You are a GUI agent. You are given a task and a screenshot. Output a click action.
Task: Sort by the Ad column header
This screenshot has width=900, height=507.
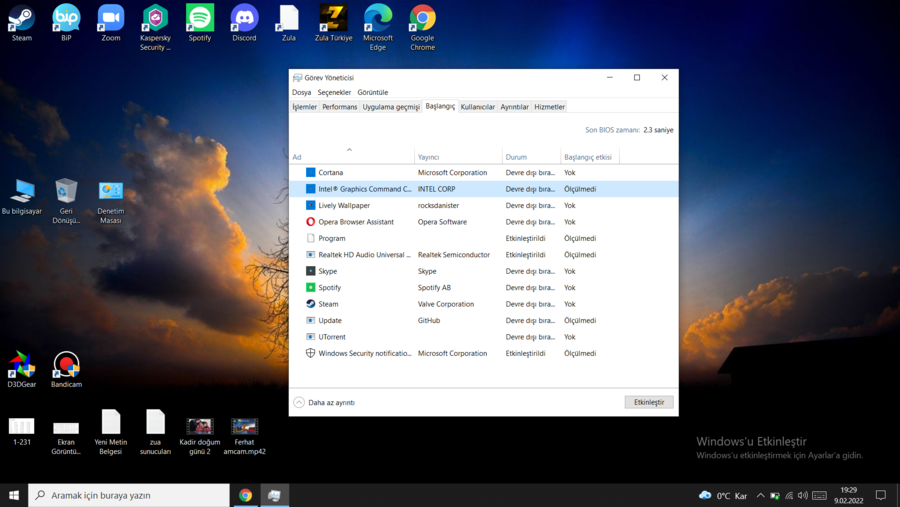click(x=351, y=155)
